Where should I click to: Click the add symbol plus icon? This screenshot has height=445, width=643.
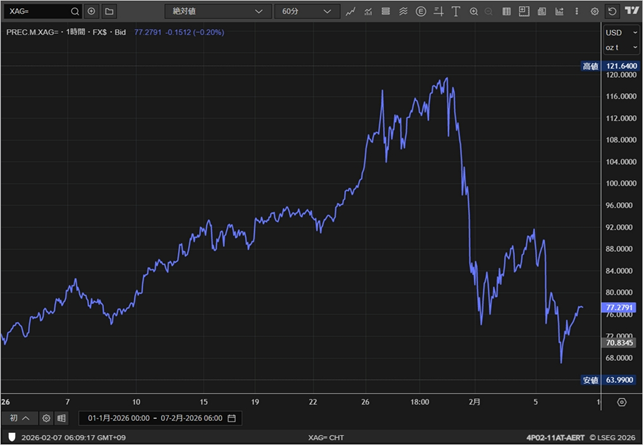92,11
